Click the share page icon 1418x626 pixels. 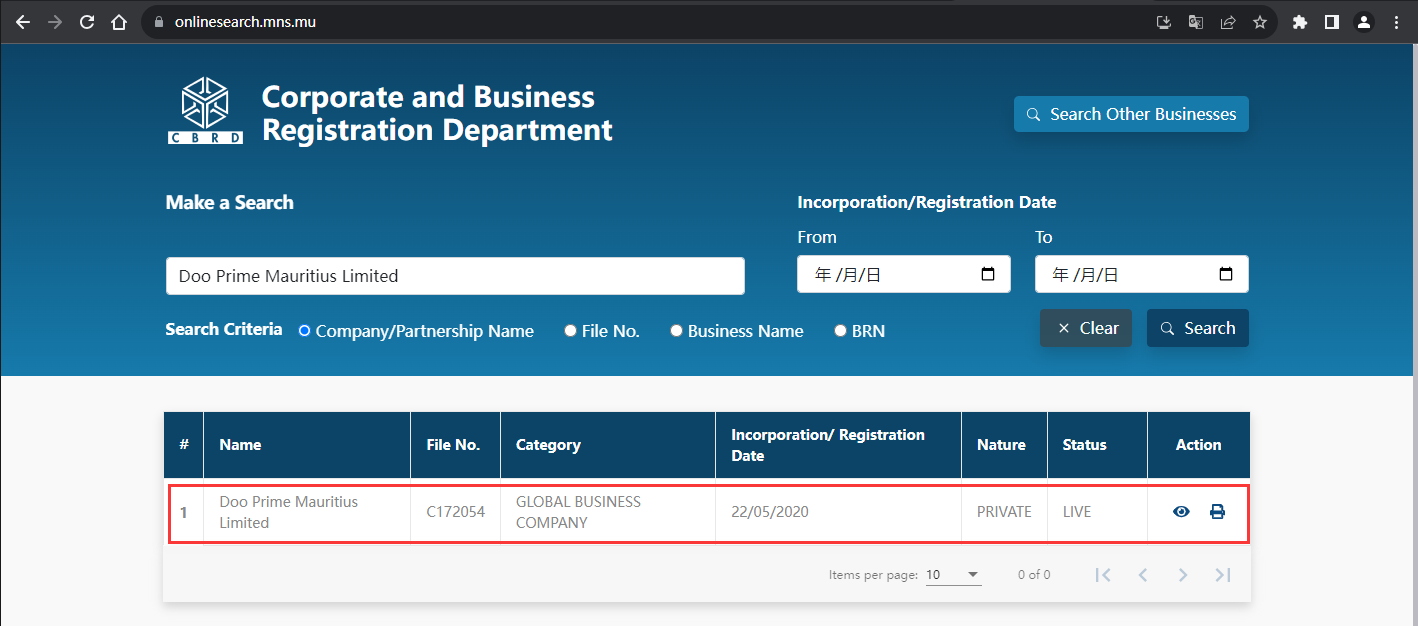point(1228,22)
